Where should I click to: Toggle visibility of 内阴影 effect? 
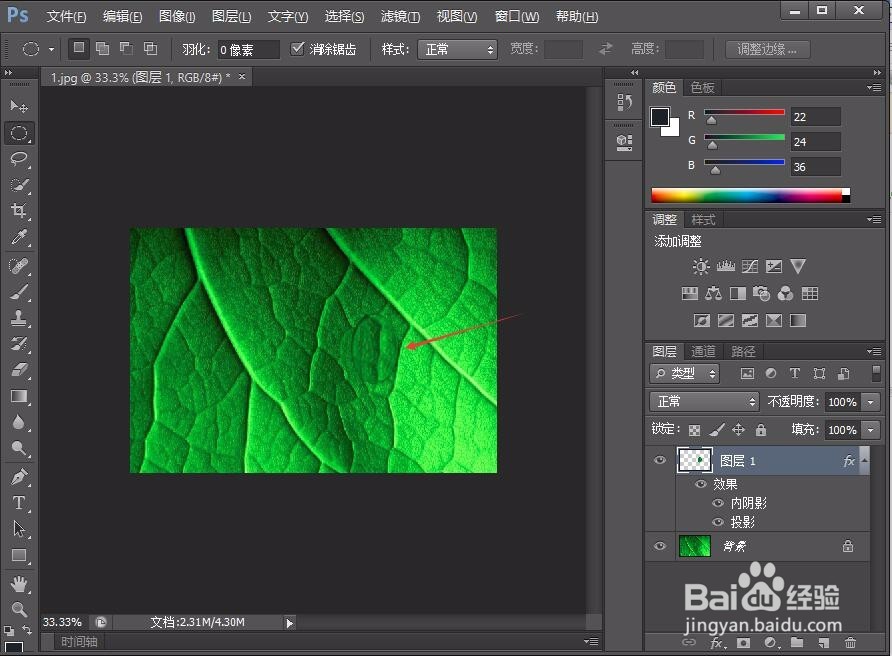pos(718,504)
